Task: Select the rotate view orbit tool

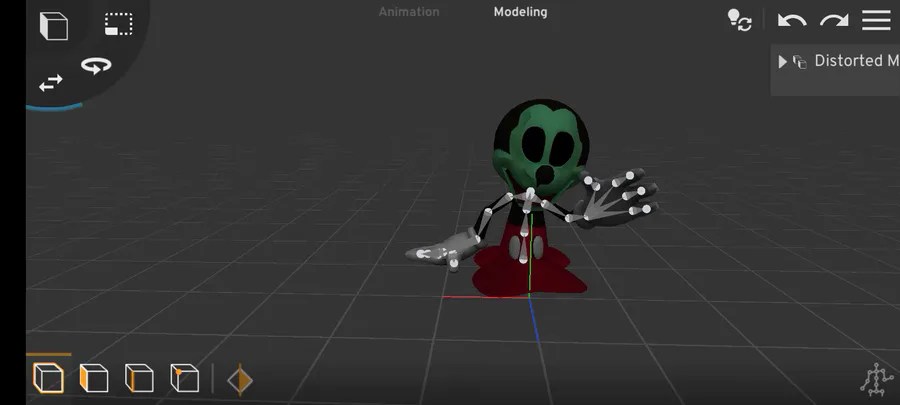Action: click(96, 65)
